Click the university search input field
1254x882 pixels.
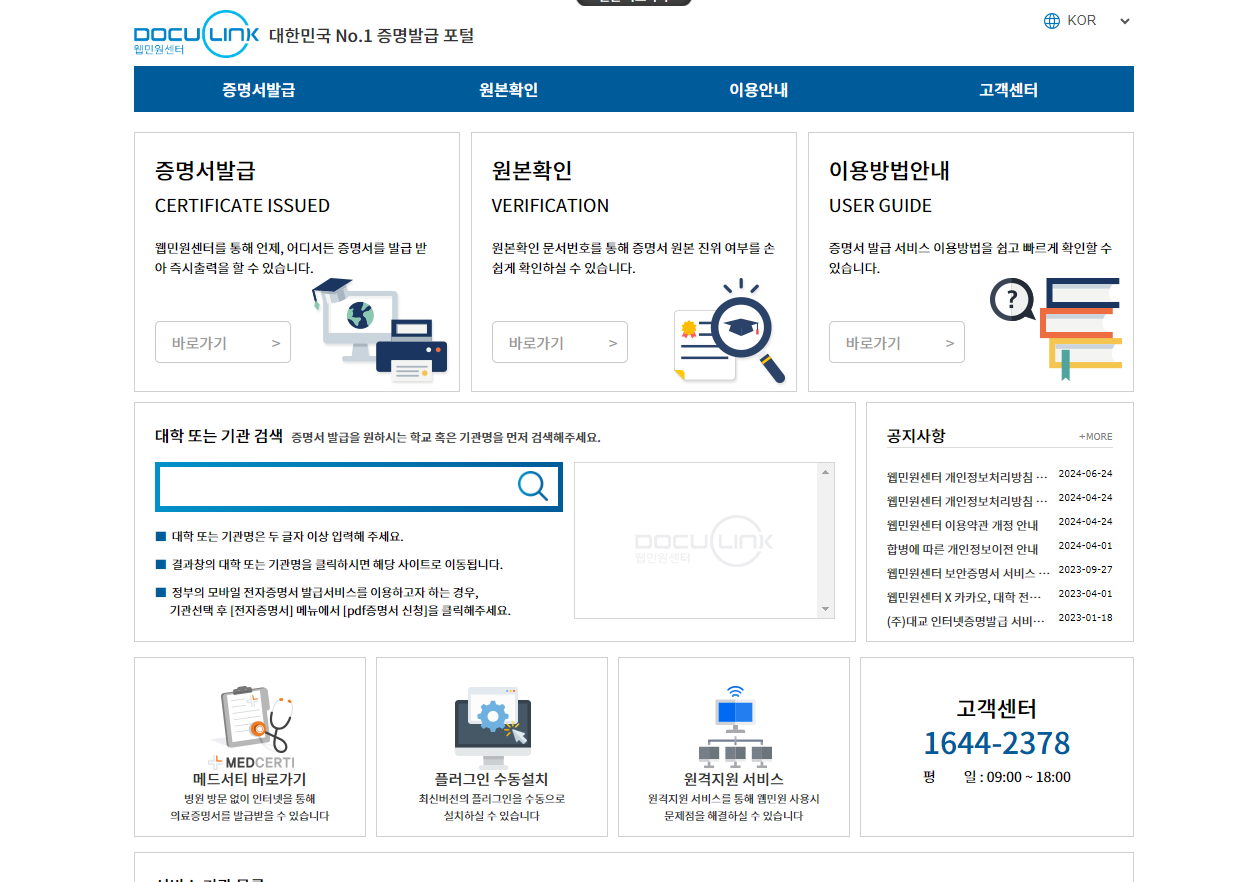tap(340, 486)
